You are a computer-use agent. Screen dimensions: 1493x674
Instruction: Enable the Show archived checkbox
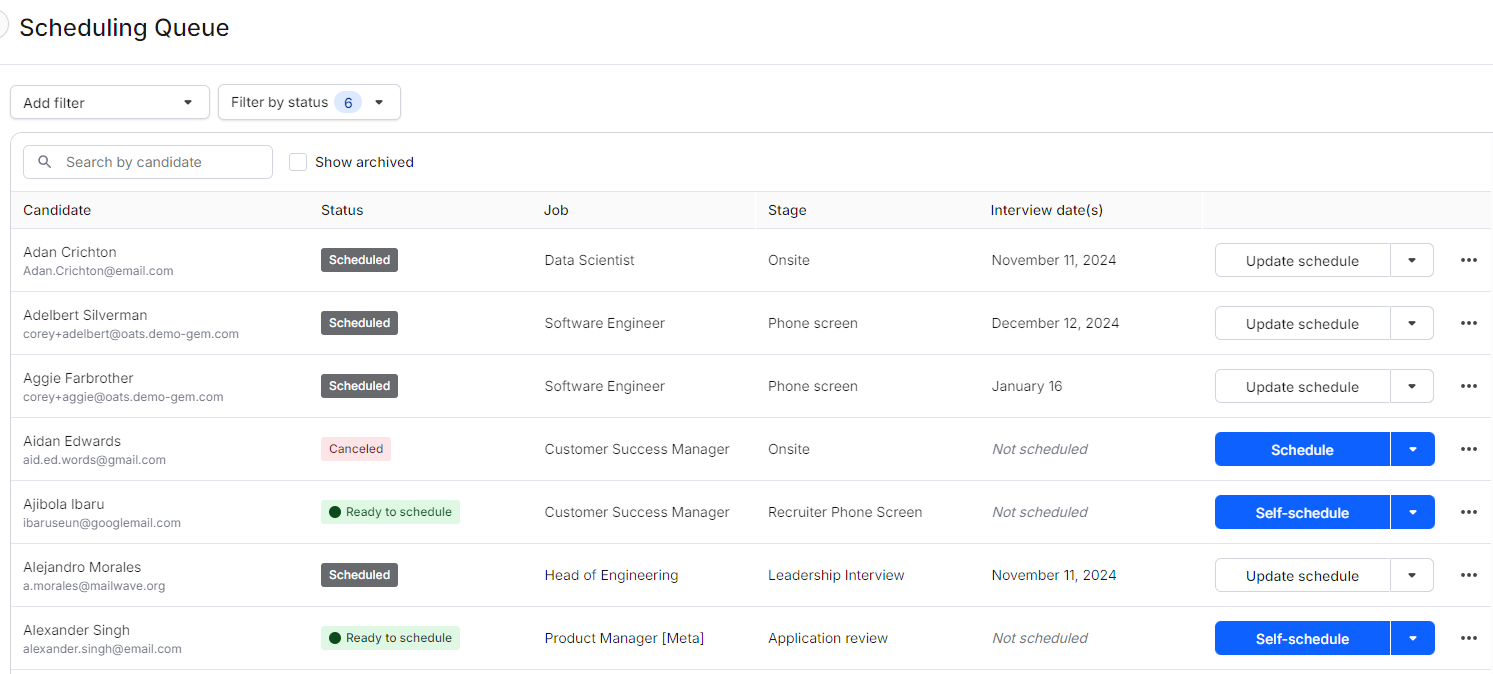297,161
